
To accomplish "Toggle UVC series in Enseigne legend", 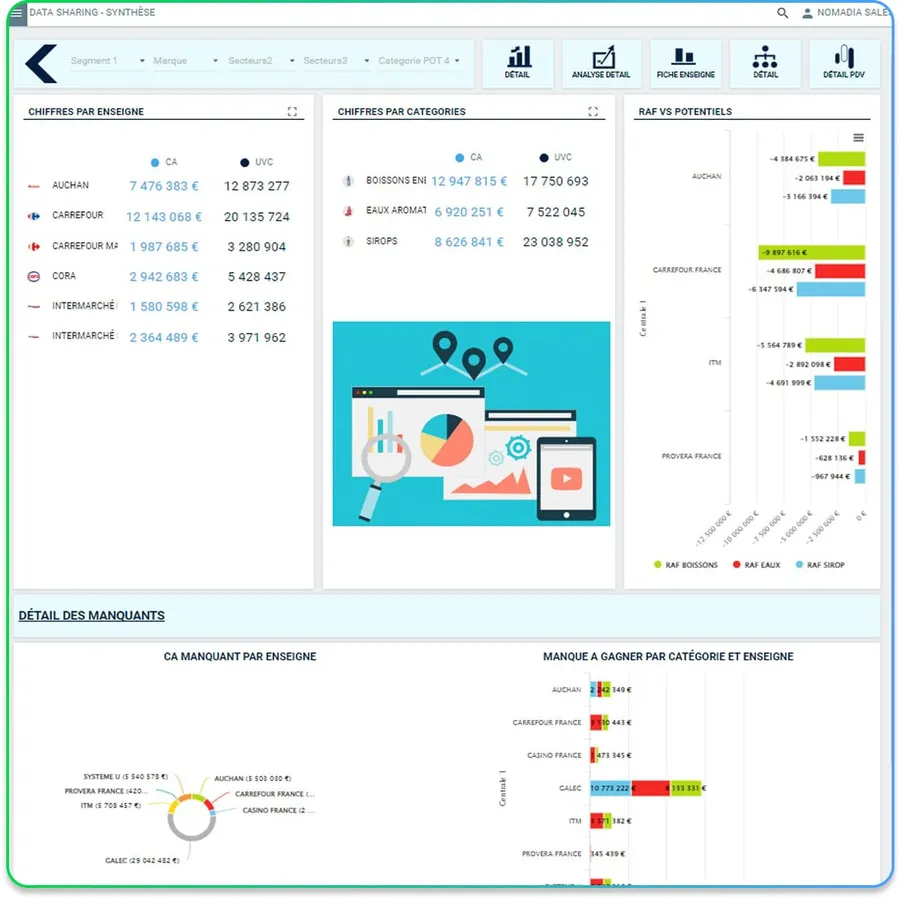I will coord(257,162).
